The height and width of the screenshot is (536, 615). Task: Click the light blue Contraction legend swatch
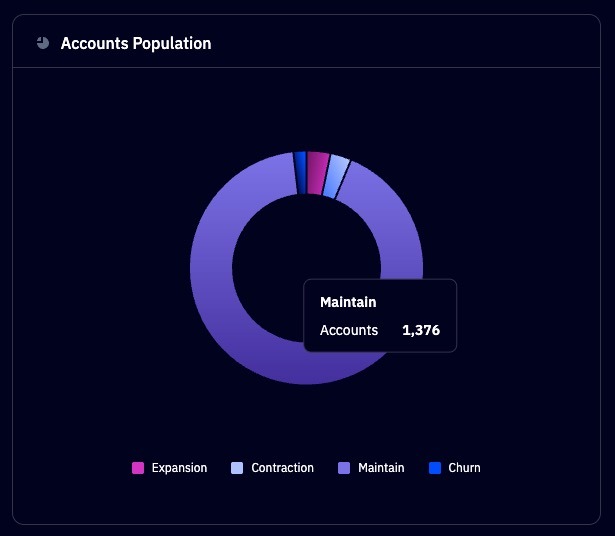pos(237,468)
